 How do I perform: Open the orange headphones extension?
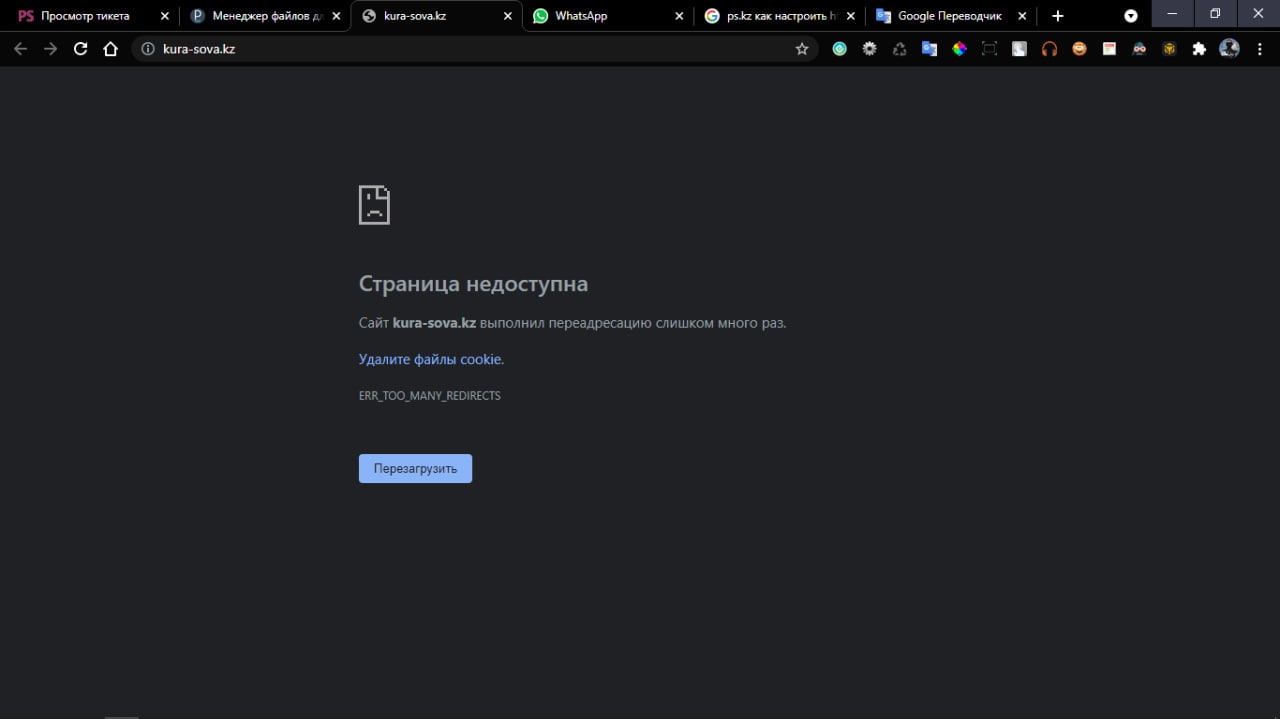click(x=1049, y=48)
